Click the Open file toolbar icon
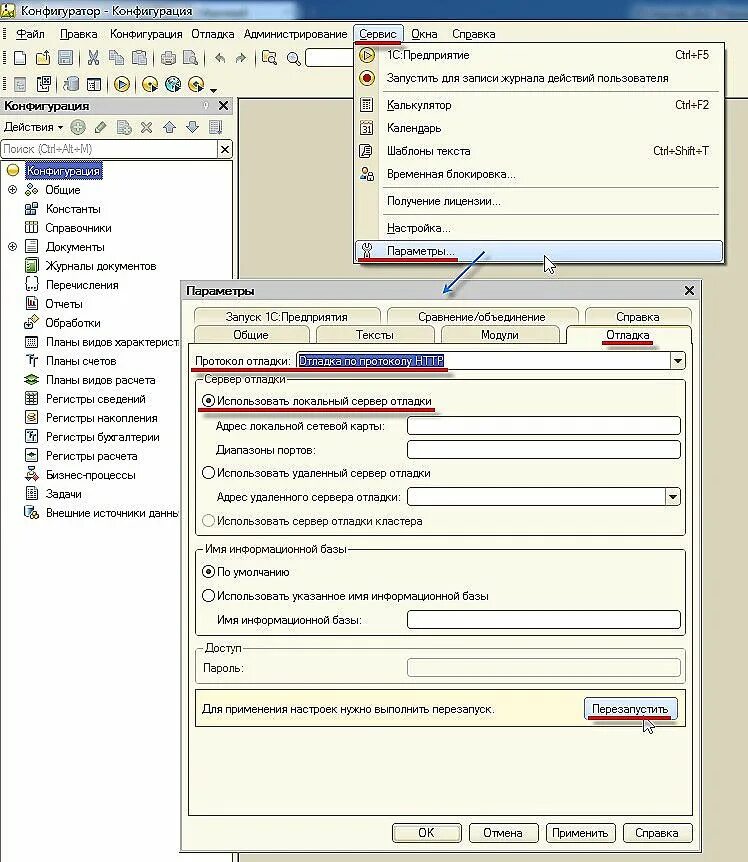The image size is (748, 862). (43, 57)
